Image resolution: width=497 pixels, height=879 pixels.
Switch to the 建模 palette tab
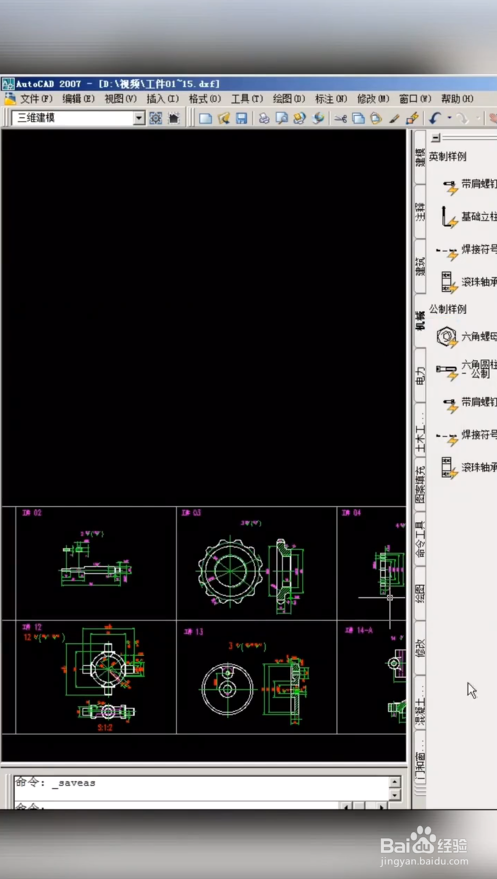[x=420, y=158]
